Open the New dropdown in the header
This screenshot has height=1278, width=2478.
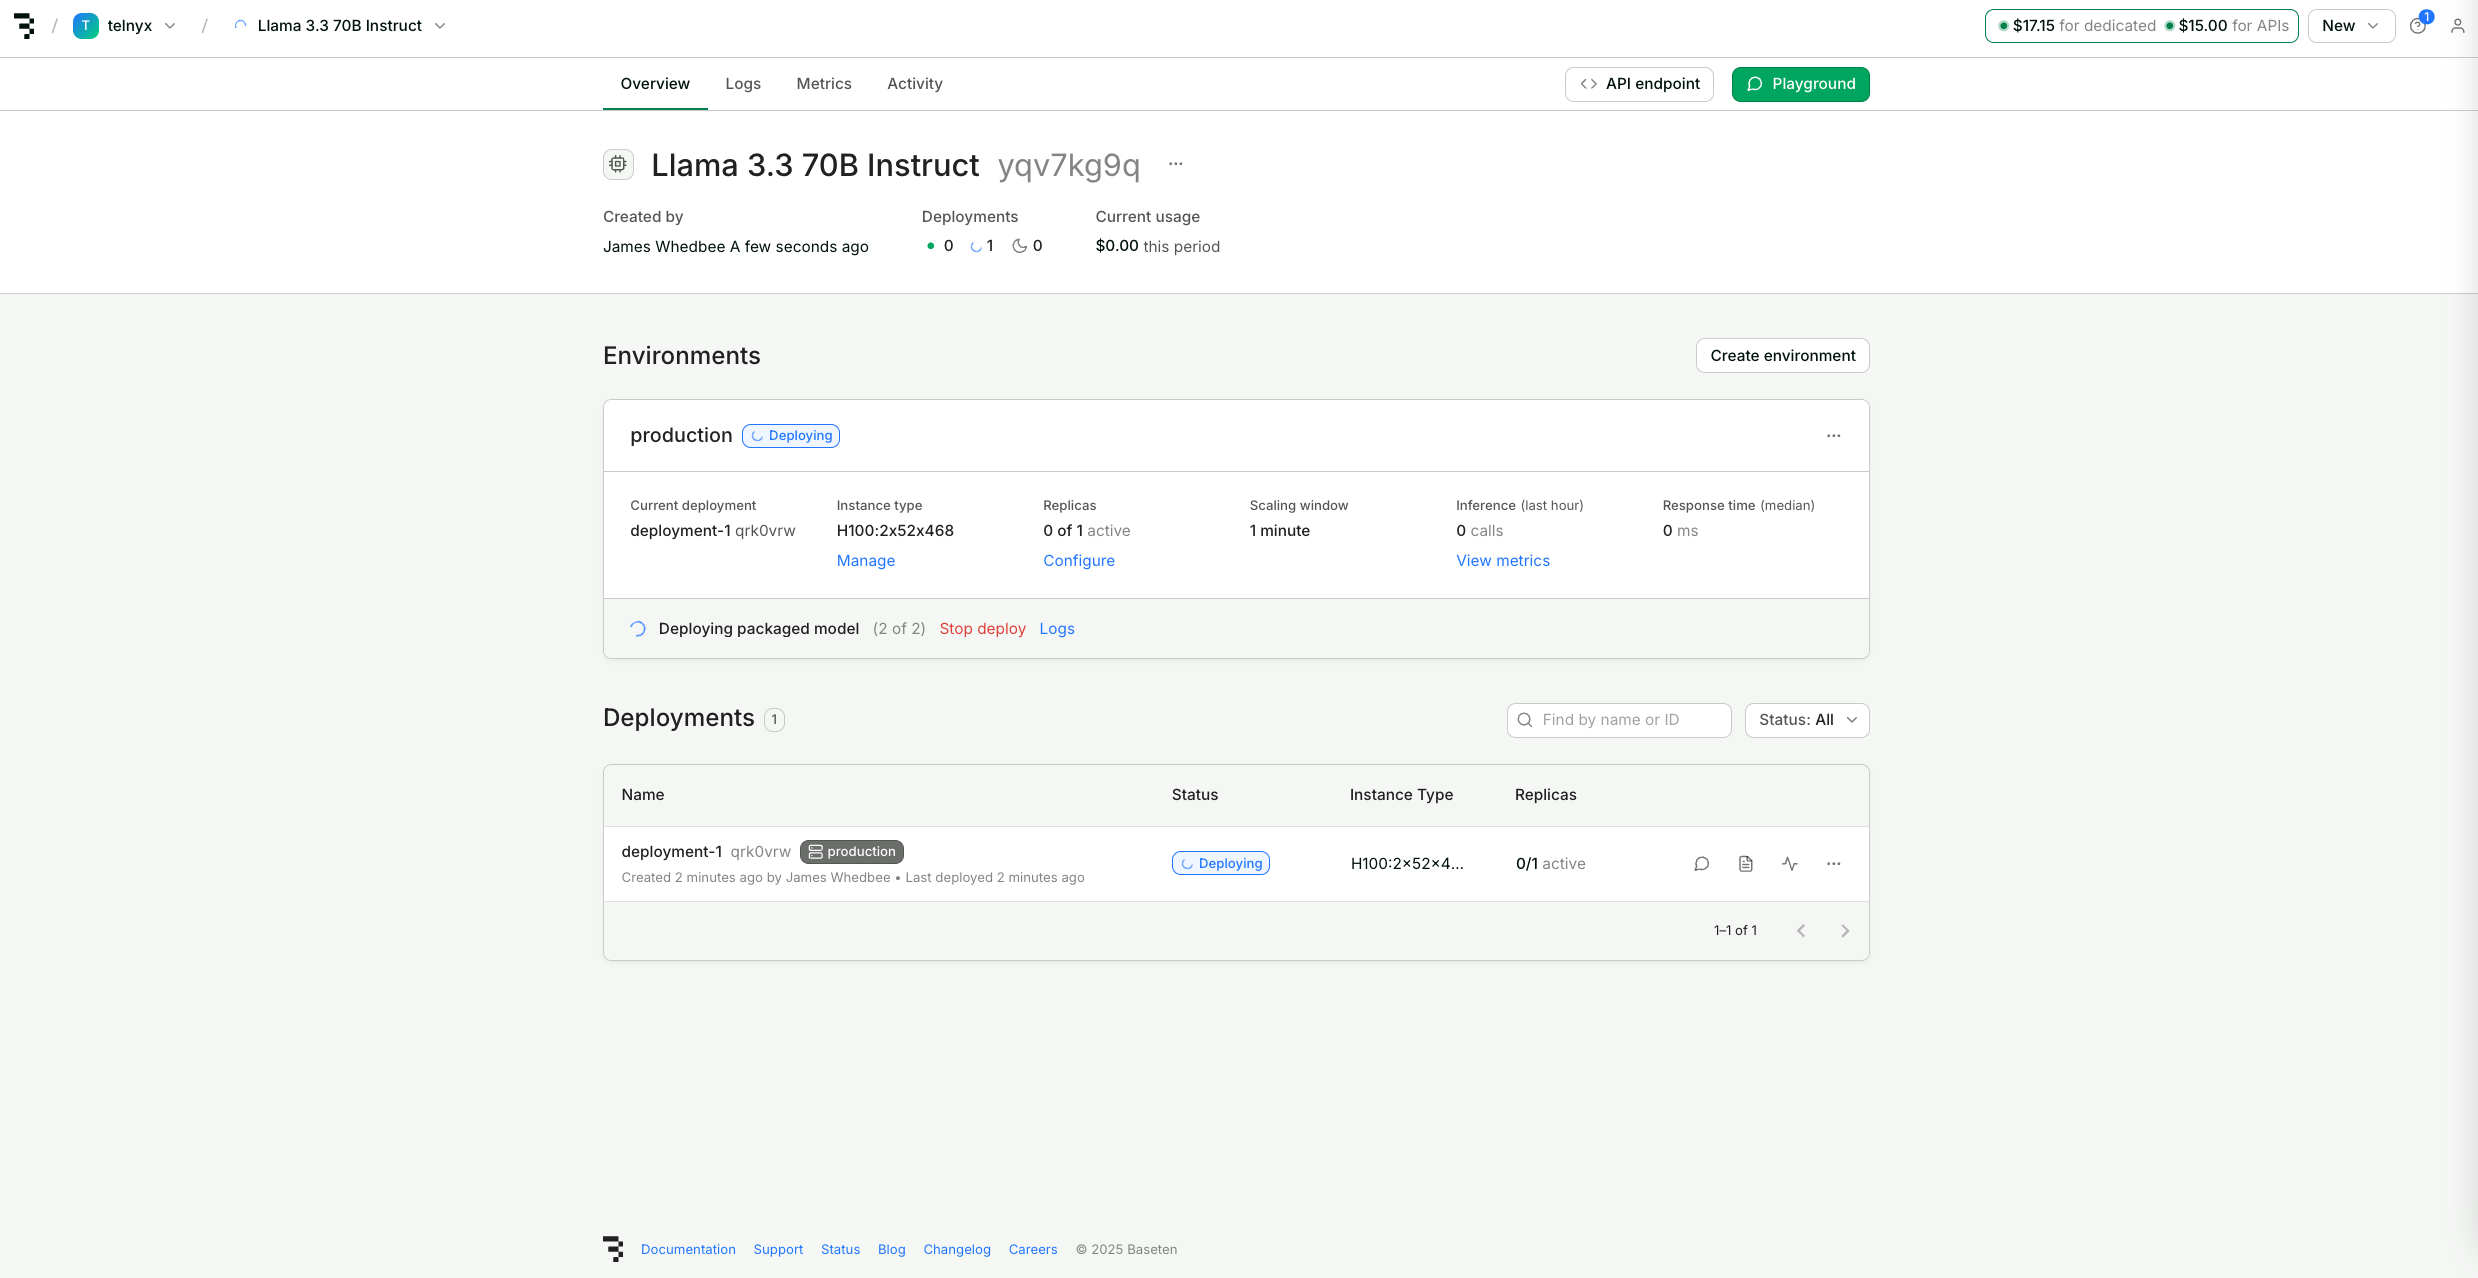[x=2350, y=25]
